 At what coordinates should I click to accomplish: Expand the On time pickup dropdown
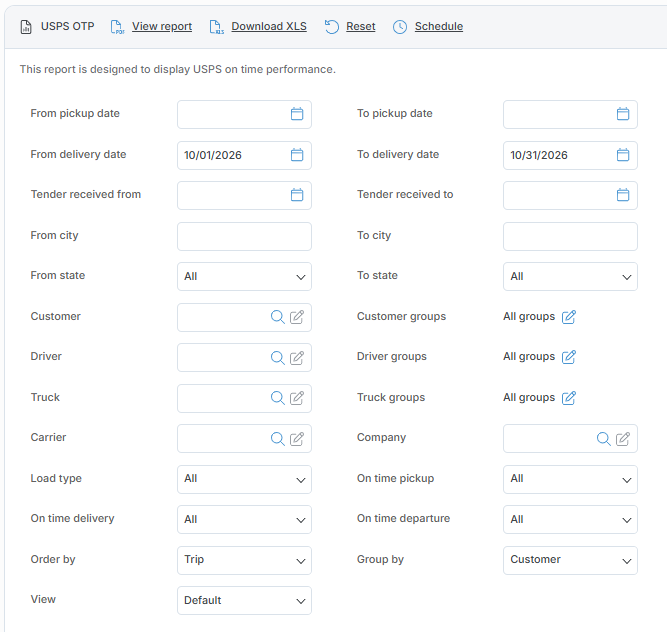point(570,479)
